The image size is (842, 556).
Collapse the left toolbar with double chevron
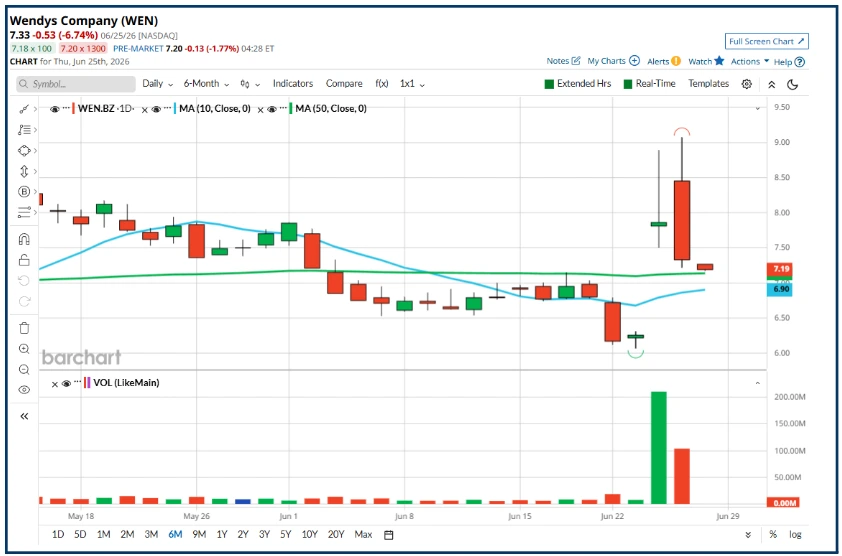click(x=24, y=416)
